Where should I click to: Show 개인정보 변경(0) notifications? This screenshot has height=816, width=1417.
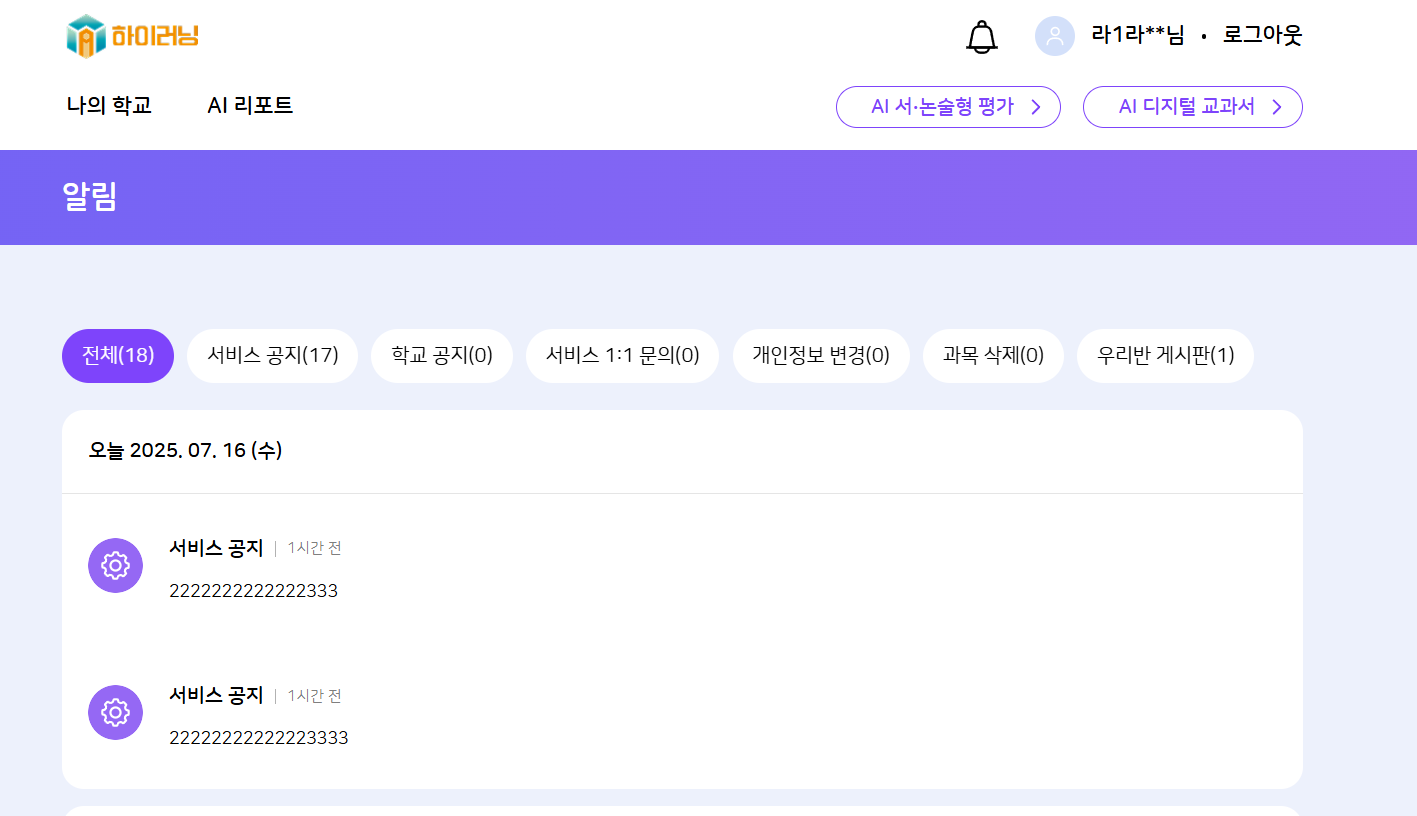pyautogui.click(x=820, y=356)
